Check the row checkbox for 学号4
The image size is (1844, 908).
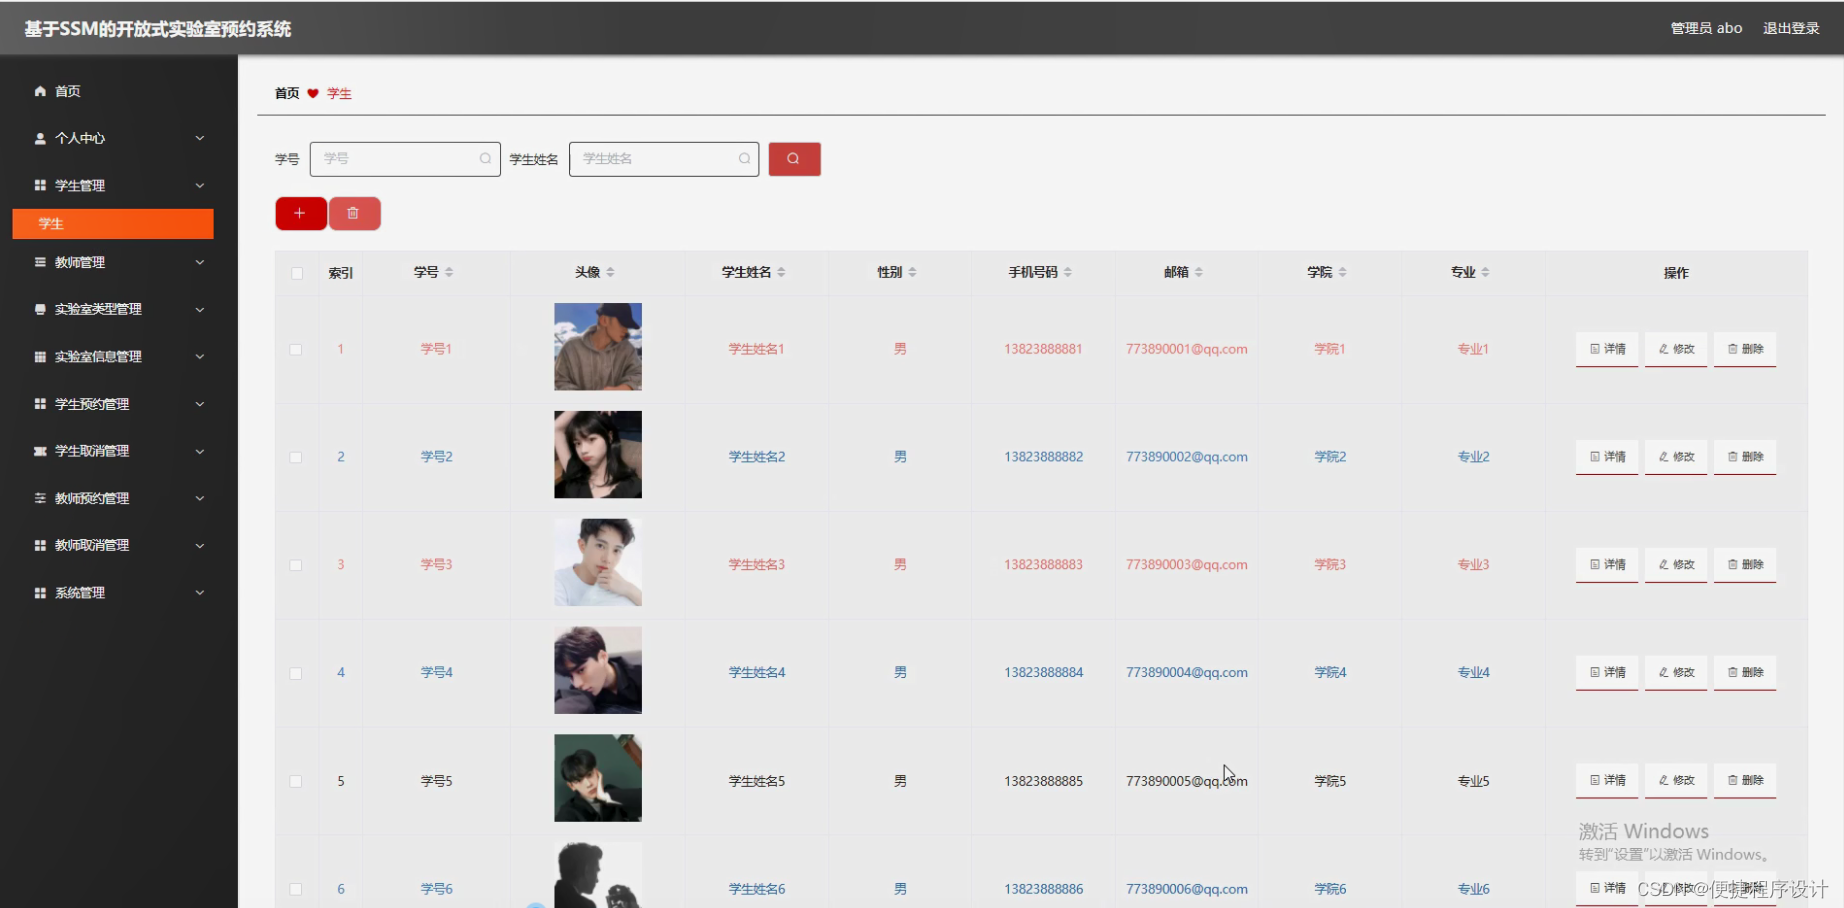tap(296, 674)
